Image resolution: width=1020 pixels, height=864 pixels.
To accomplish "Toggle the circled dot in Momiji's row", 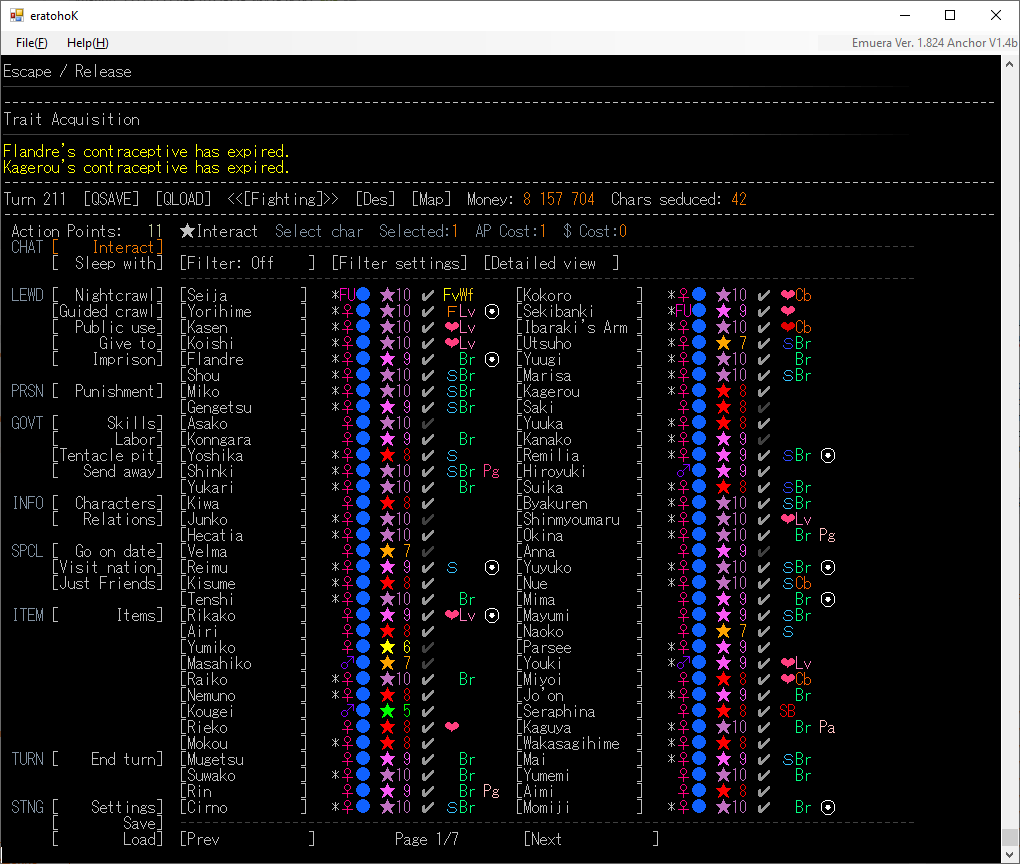I will click(x=828, y=808).
